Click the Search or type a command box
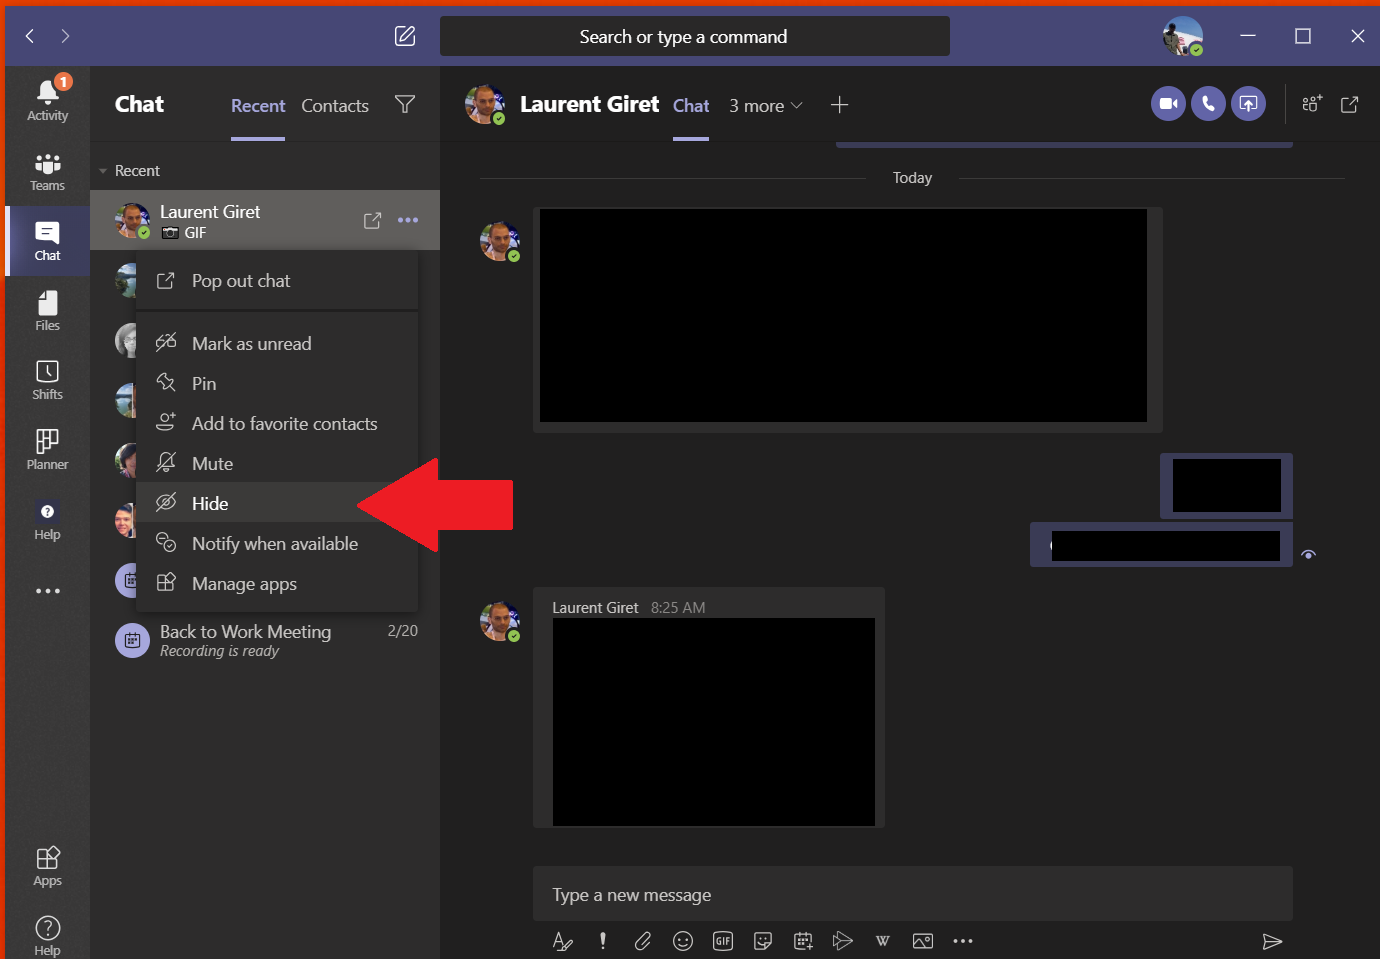 pyautogui.click(x=695, y=36)
